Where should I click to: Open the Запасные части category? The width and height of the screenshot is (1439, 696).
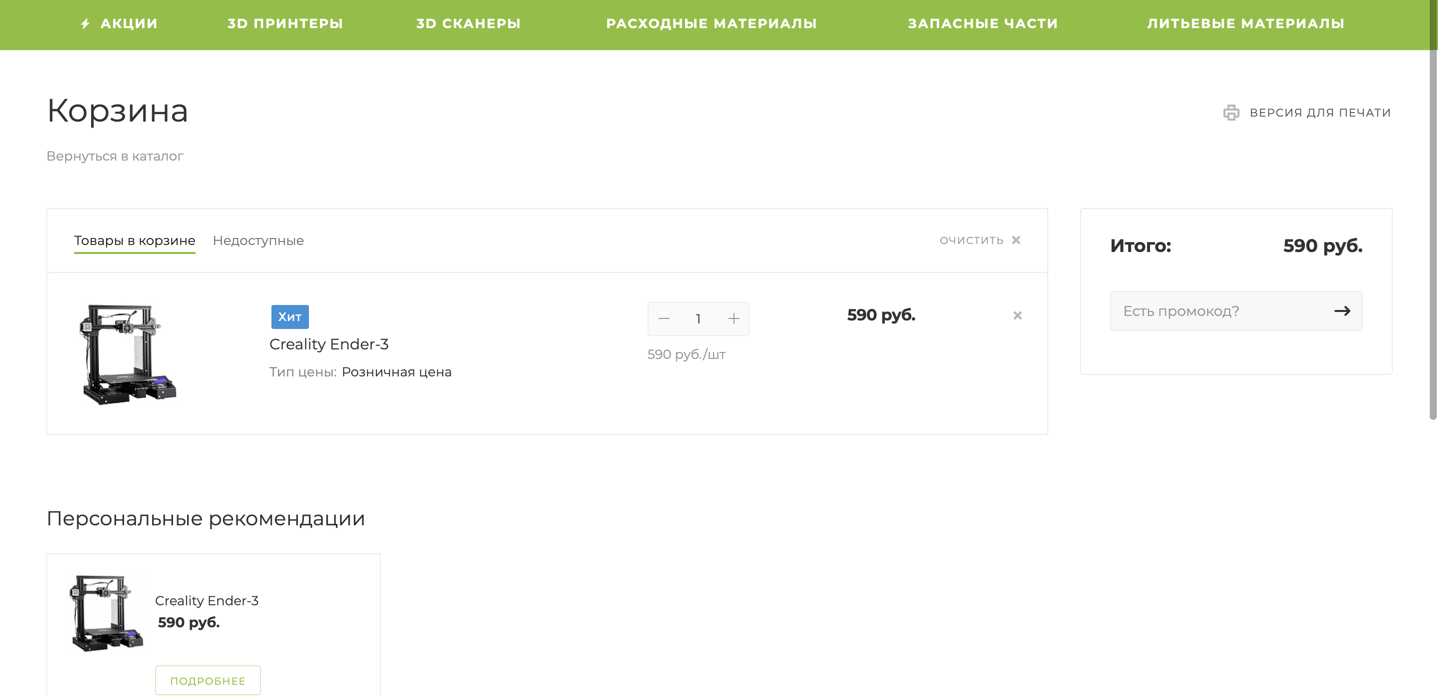[983, 24]
